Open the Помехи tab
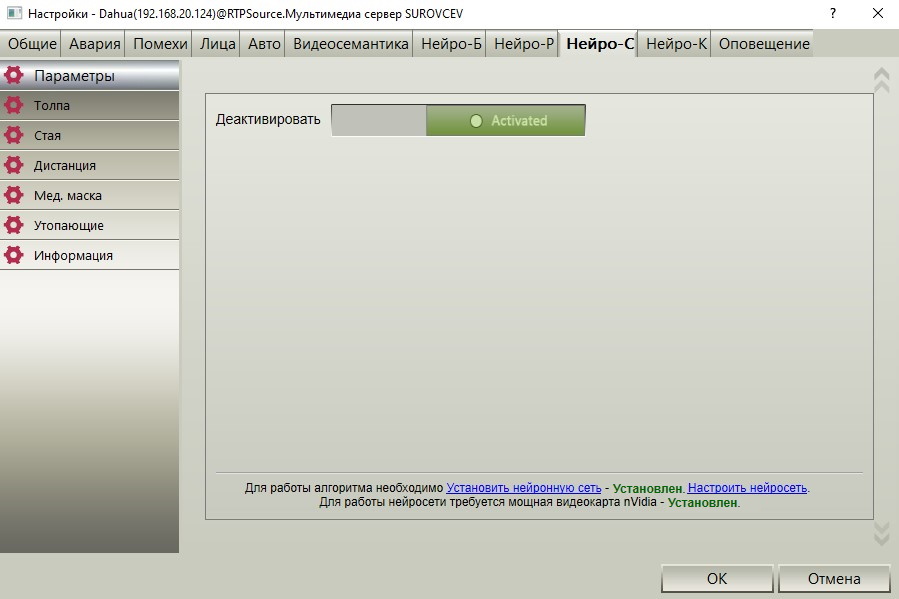The image size is (899, 599). tap(160, 44)
